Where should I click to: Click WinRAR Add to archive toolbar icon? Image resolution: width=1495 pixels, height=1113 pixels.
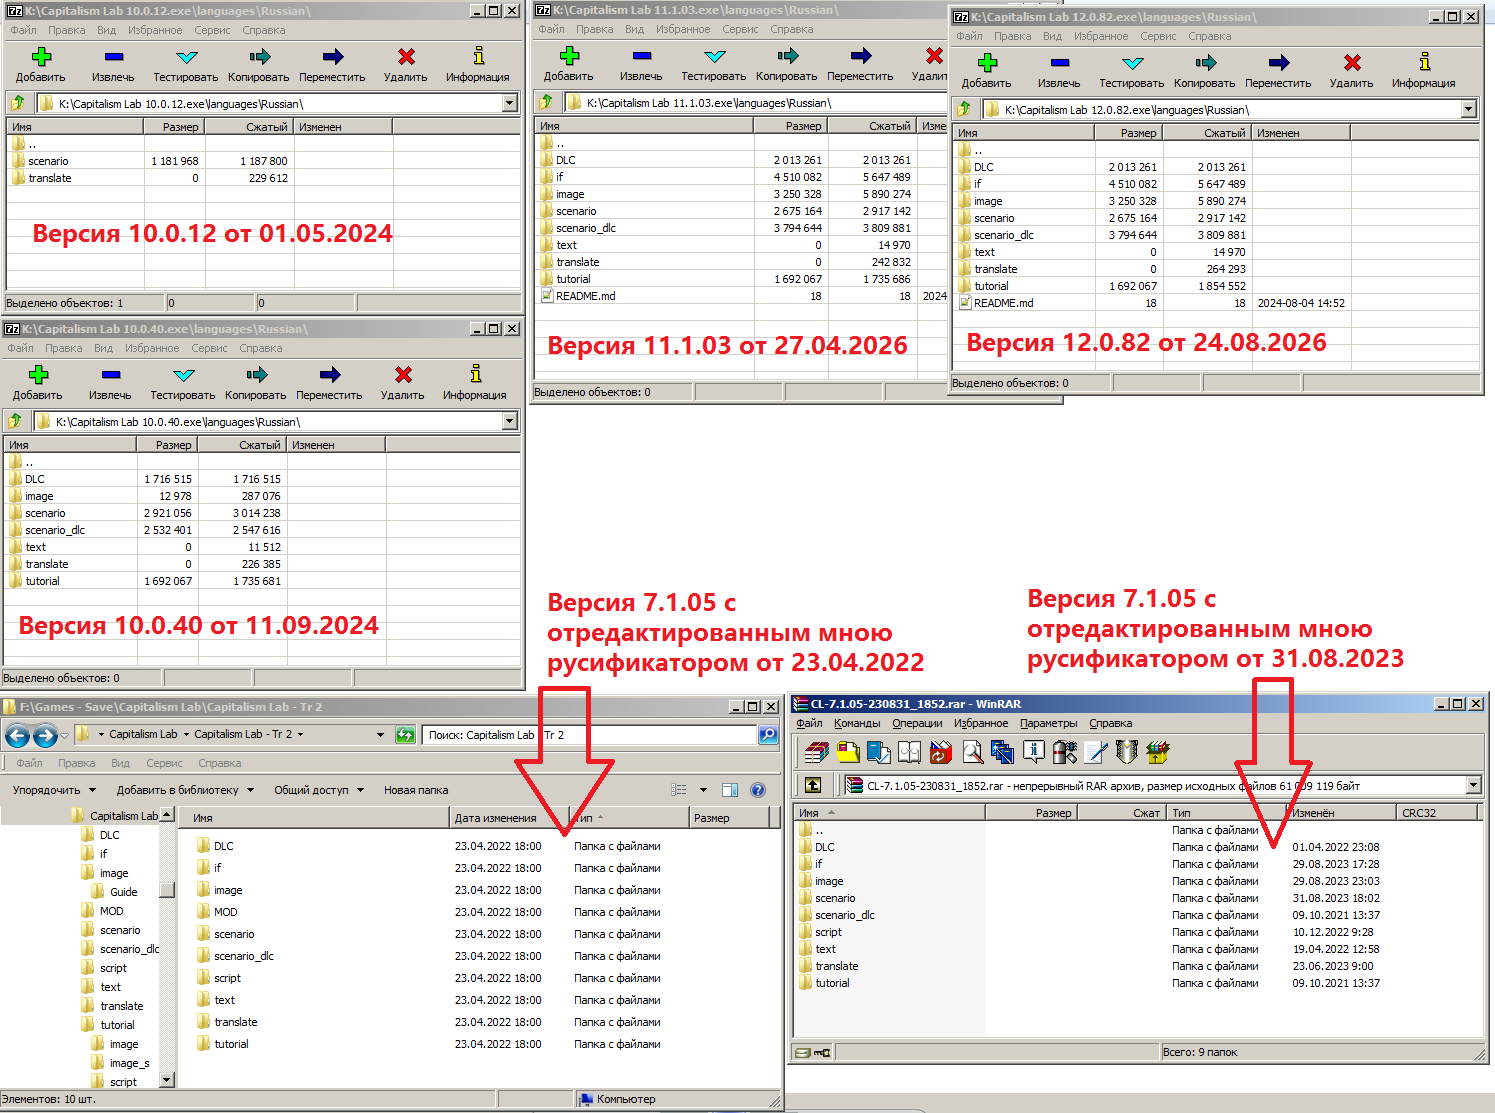point(817,752)
